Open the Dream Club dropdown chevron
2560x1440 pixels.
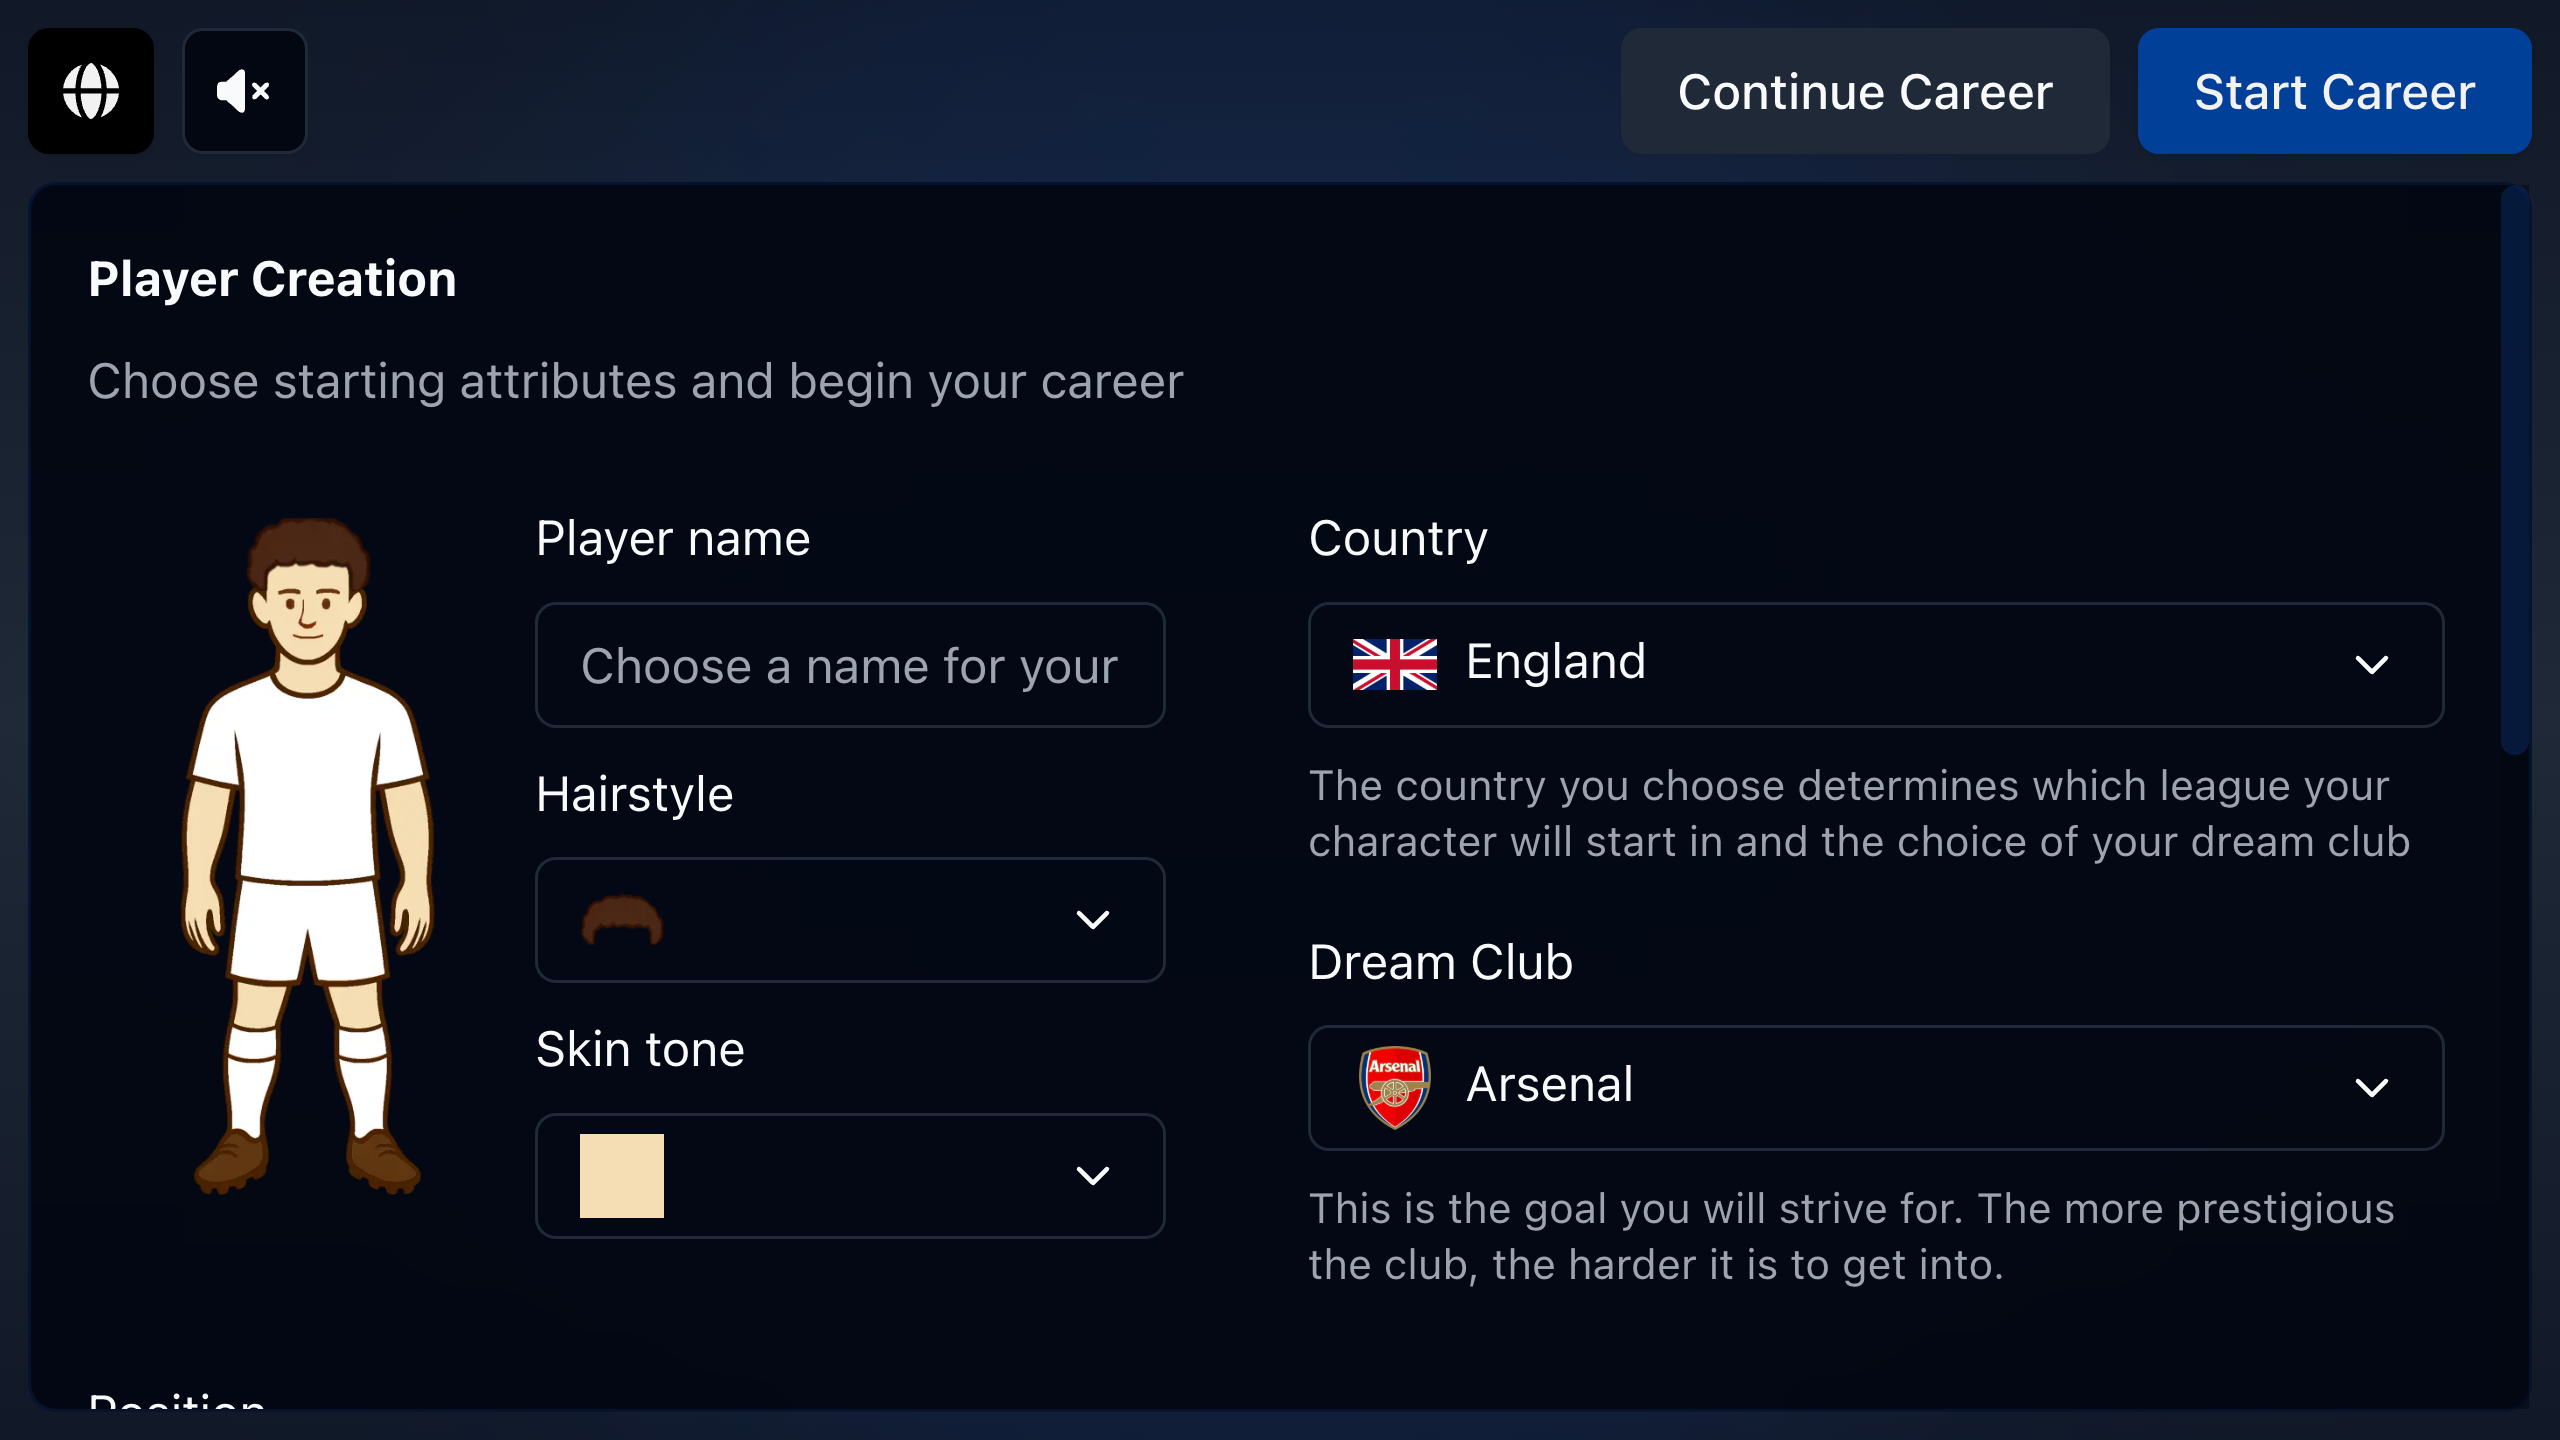click(x=2371, y=1088)
